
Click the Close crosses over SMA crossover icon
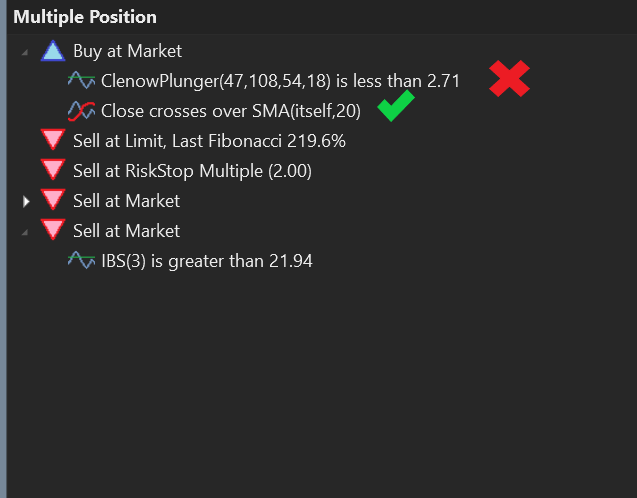click(81, 110)
